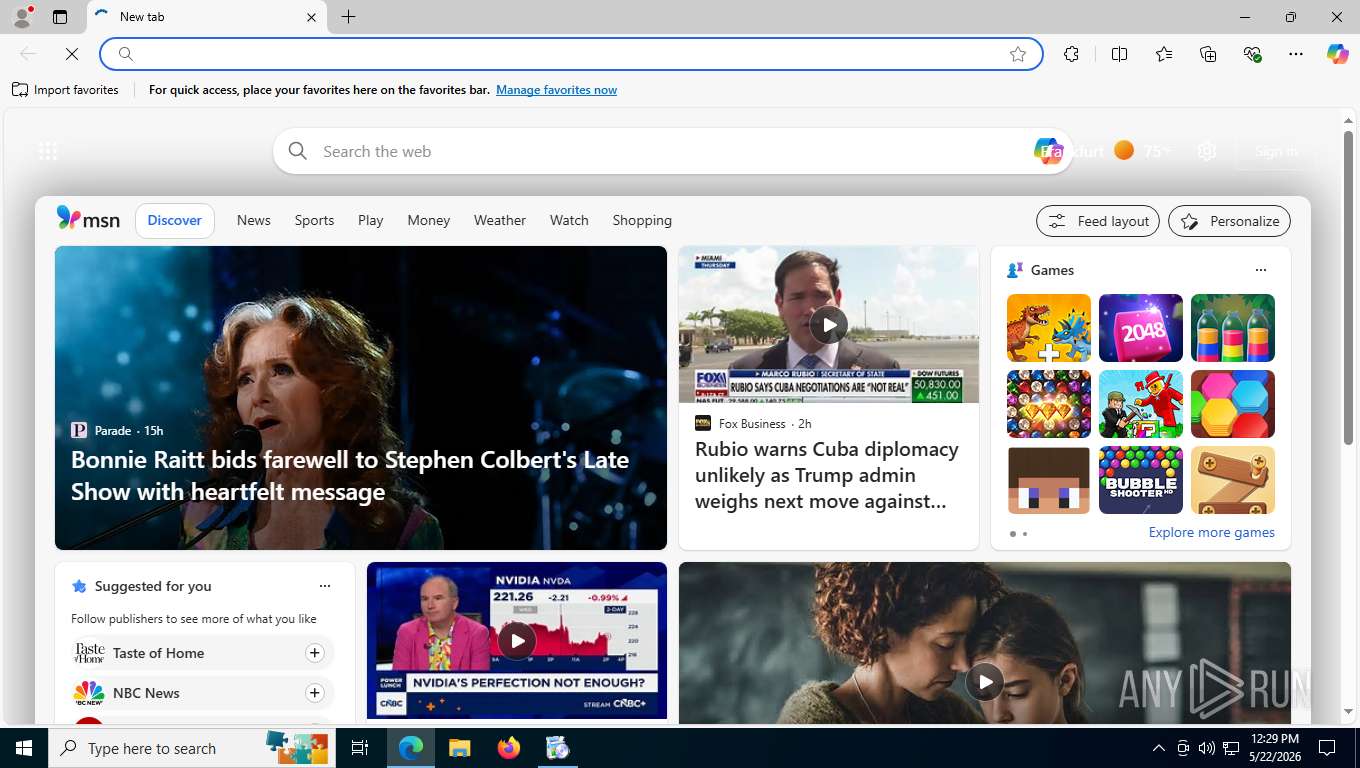Image resolution: width=1360 pixels, height=768 pixels.
Task: Switch to the News tab
Action: point(254,220)
